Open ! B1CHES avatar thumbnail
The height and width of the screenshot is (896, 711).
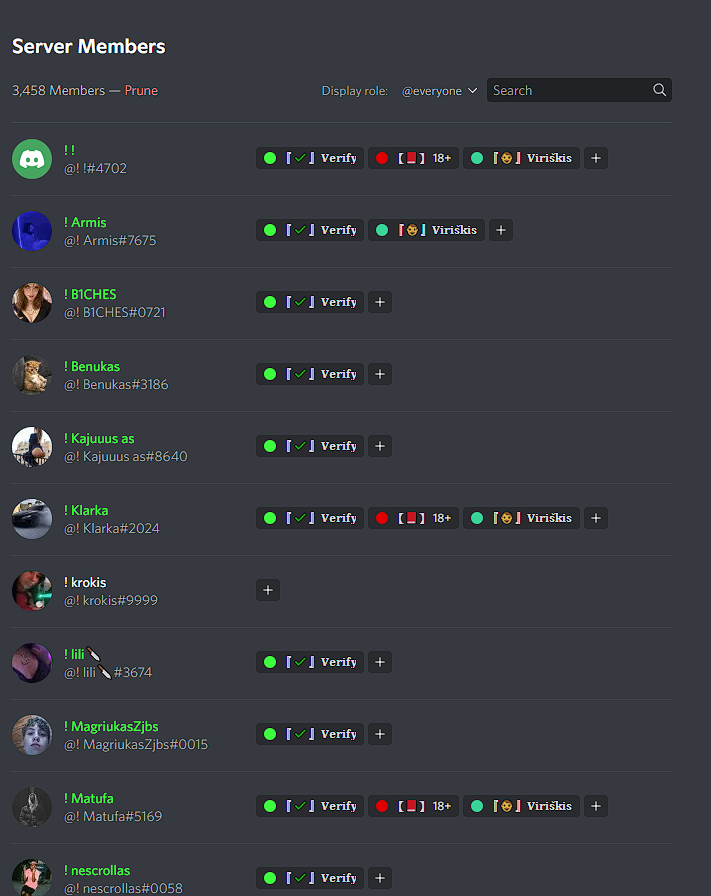32,303
